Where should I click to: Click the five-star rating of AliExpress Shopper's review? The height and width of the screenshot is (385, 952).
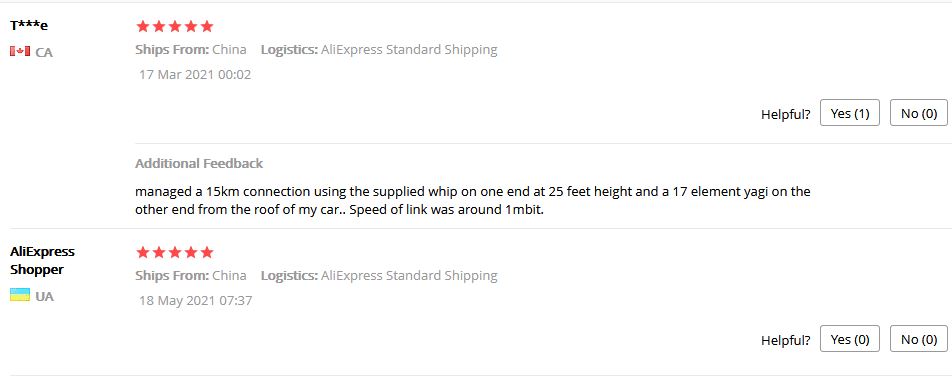point(175,252)
